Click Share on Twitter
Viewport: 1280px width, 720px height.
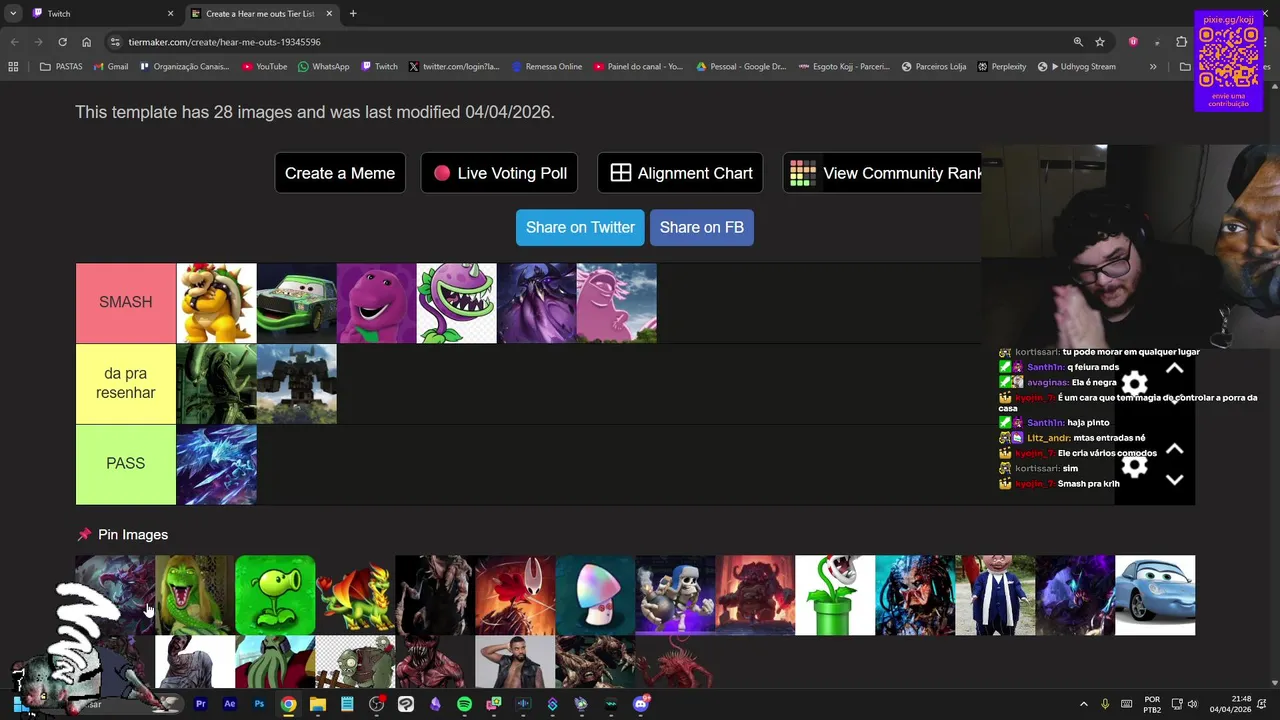point(580,227)
